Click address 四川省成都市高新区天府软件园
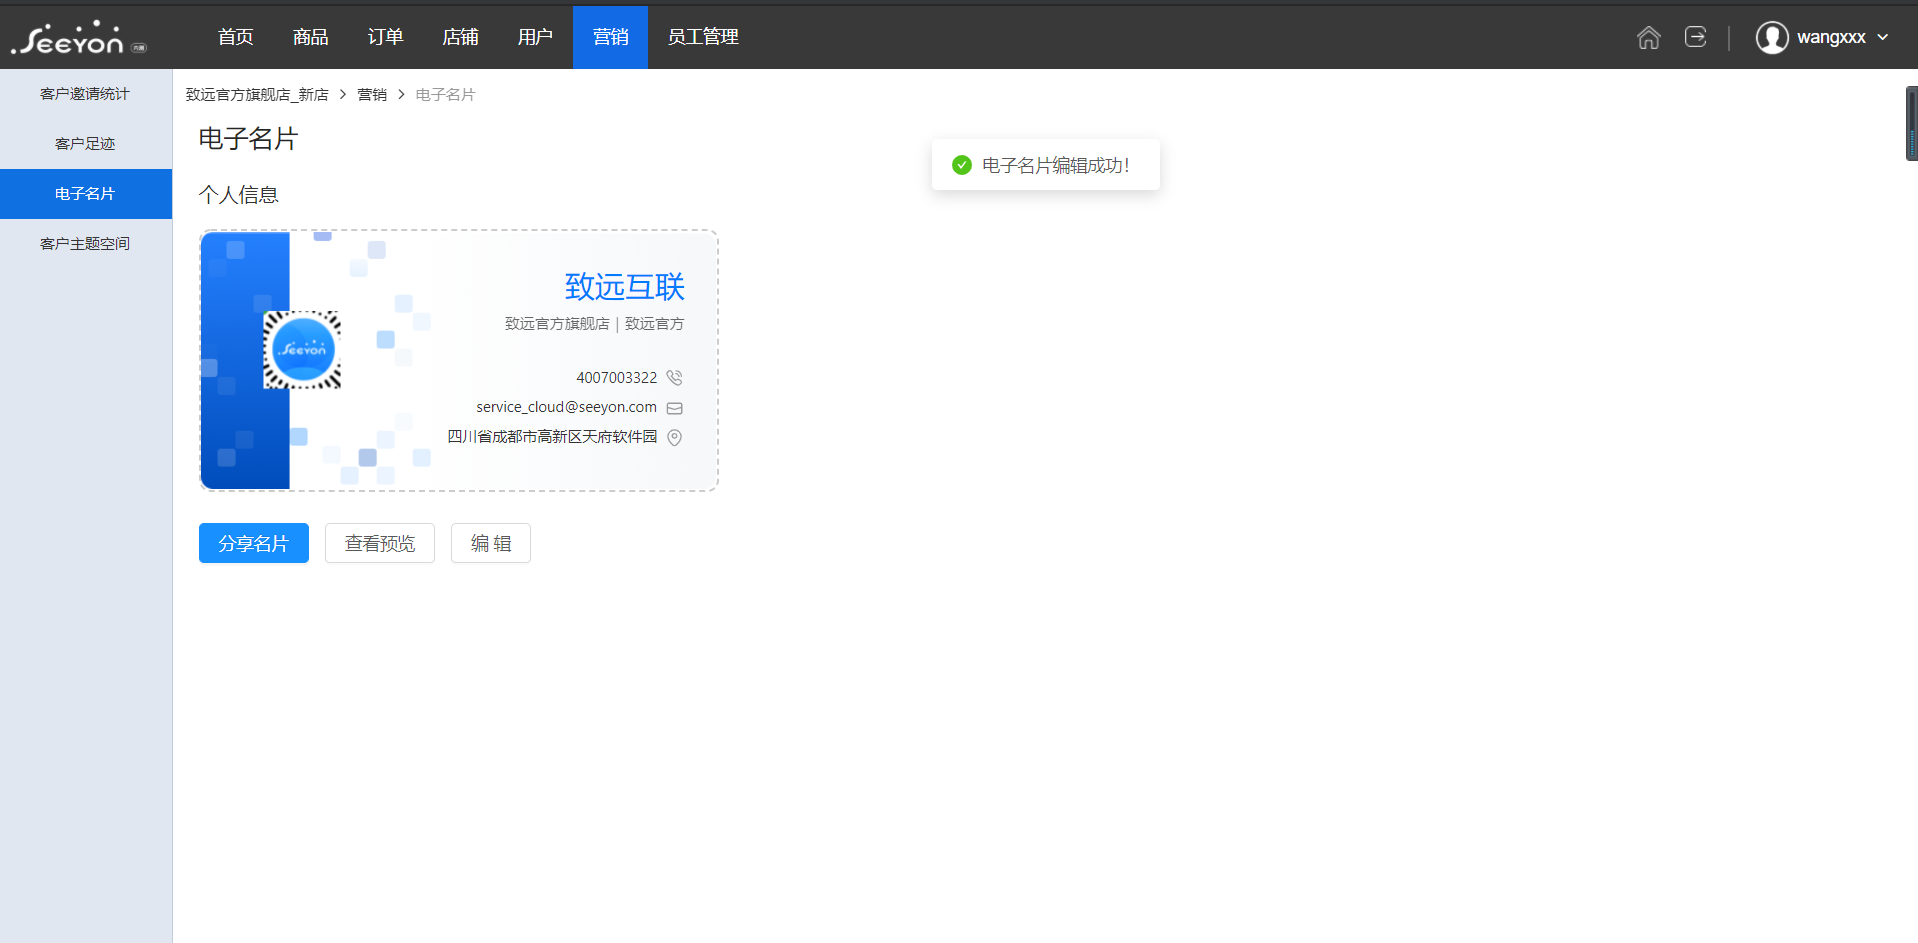The height and width of the screenshot is (943, 1918). 552,437
